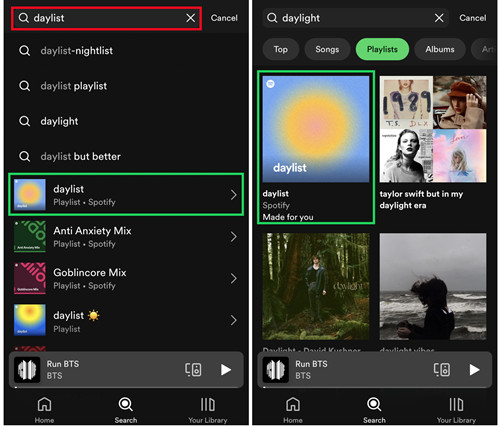Image resolution: width=500 pixels, height=428 pixels.
Task: Open taylor swift but in my daylight era playlist
Action: click(433, 143)
